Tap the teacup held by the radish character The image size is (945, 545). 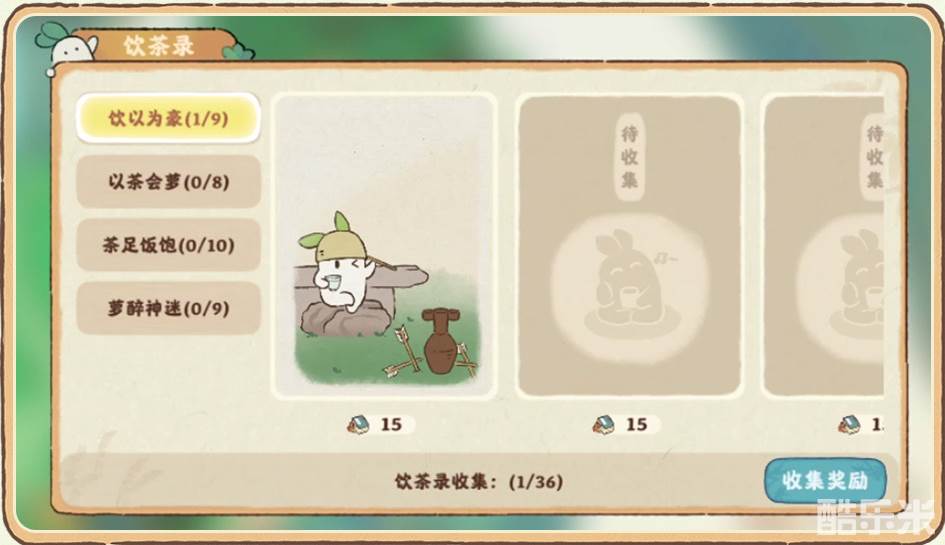coord(331,281)
